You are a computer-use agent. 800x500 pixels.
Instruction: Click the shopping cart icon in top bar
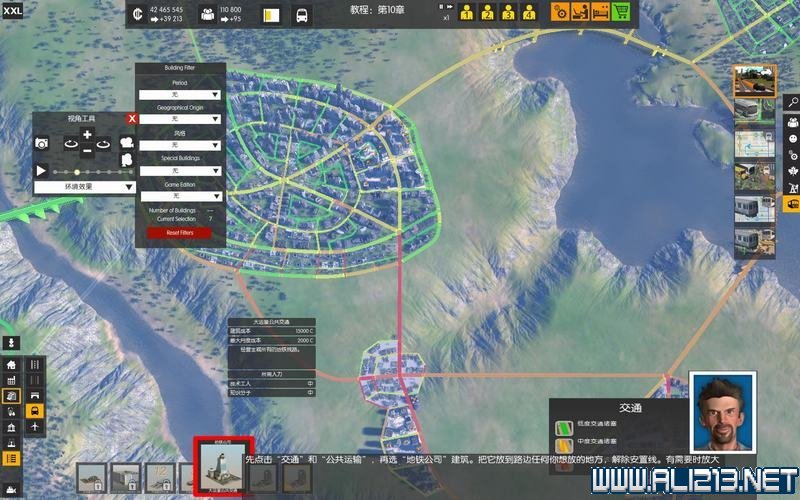coord(620,13)
